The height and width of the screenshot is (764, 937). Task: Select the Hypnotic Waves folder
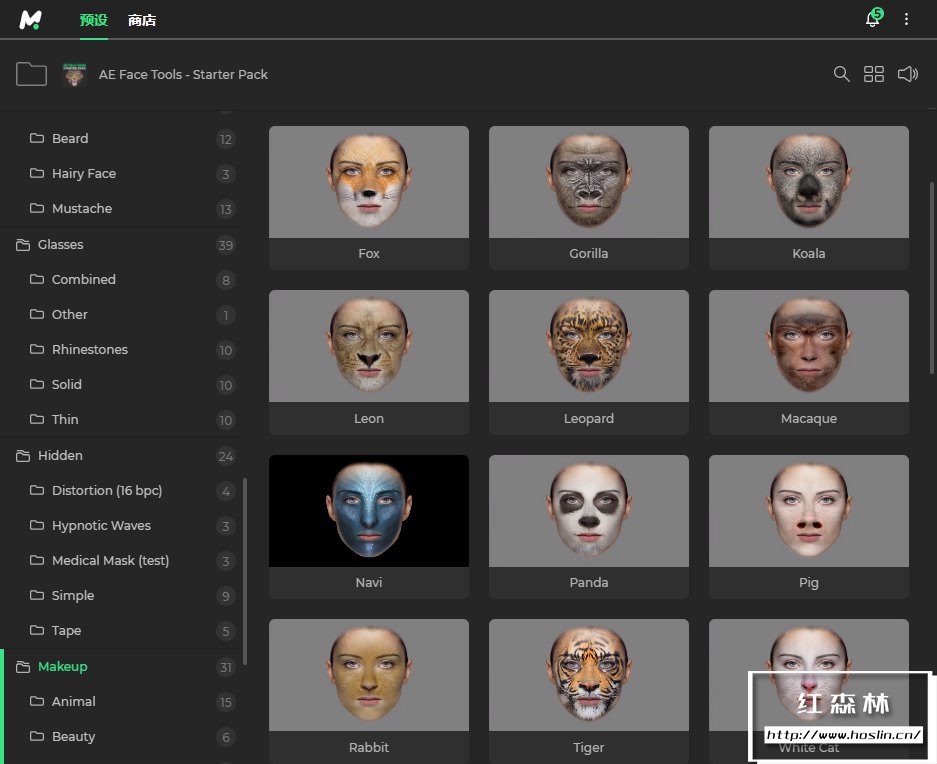(x=100, y=526)
